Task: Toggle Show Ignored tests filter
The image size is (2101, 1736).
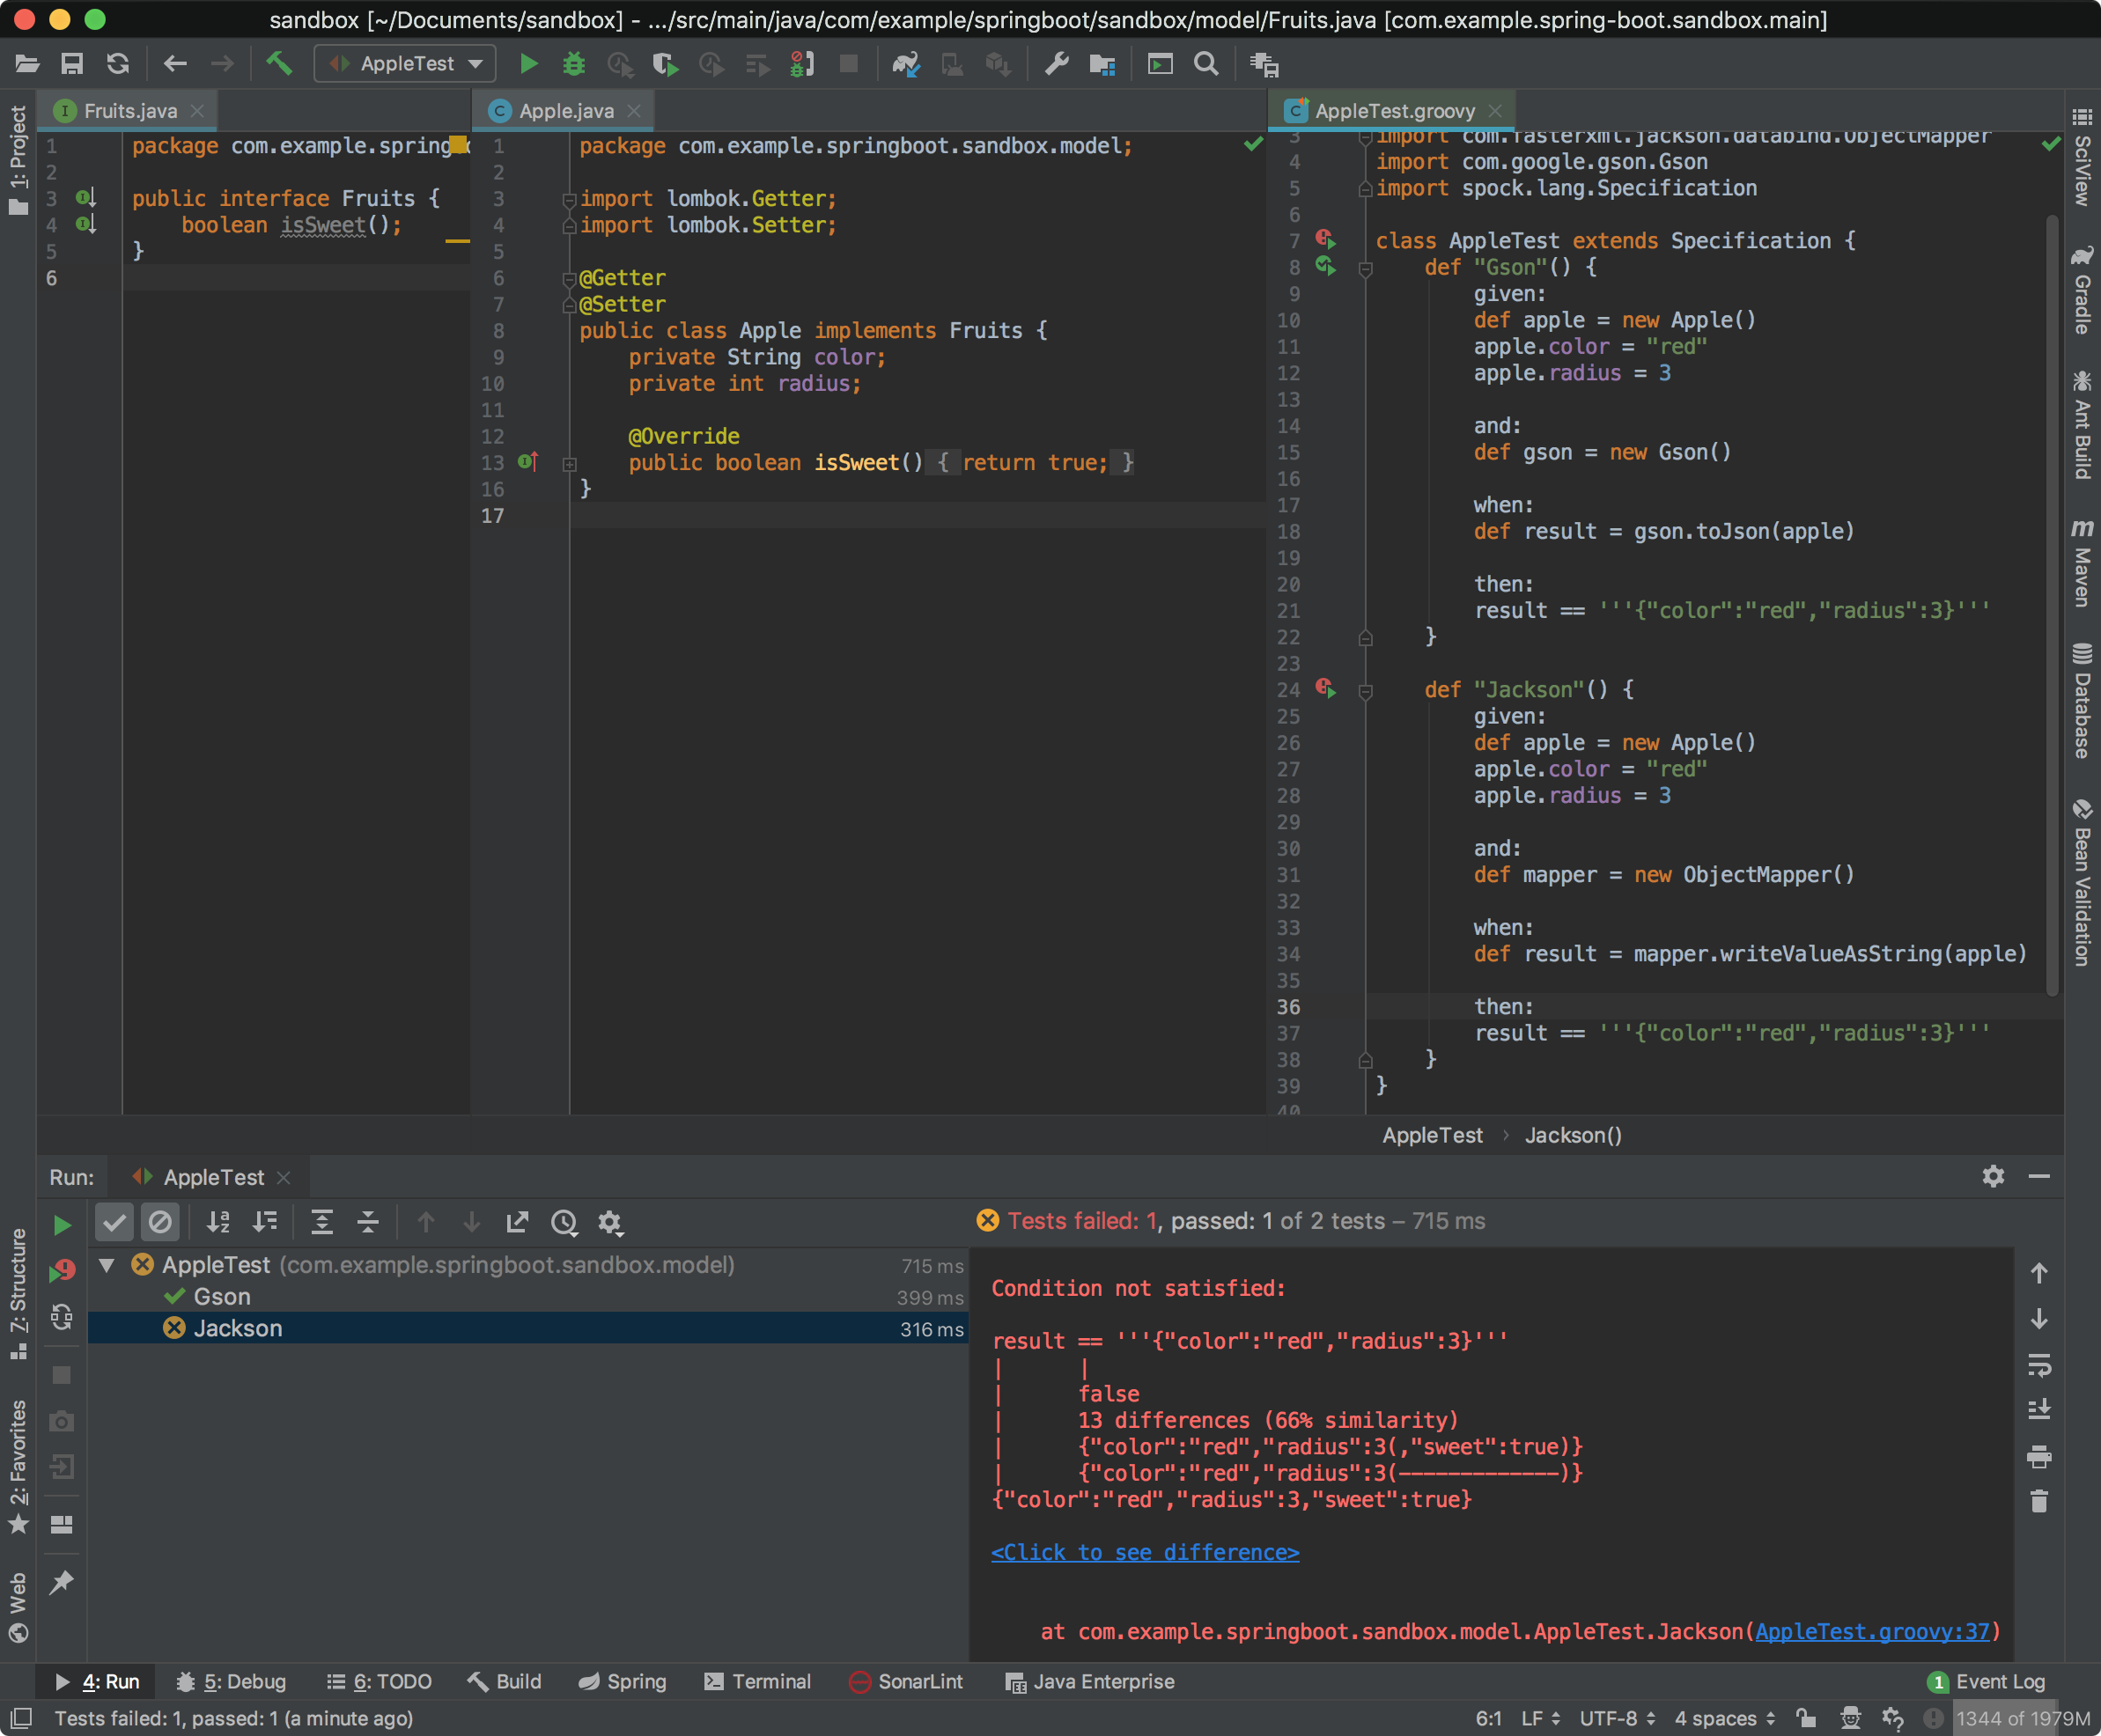Action: point(160,1222)
